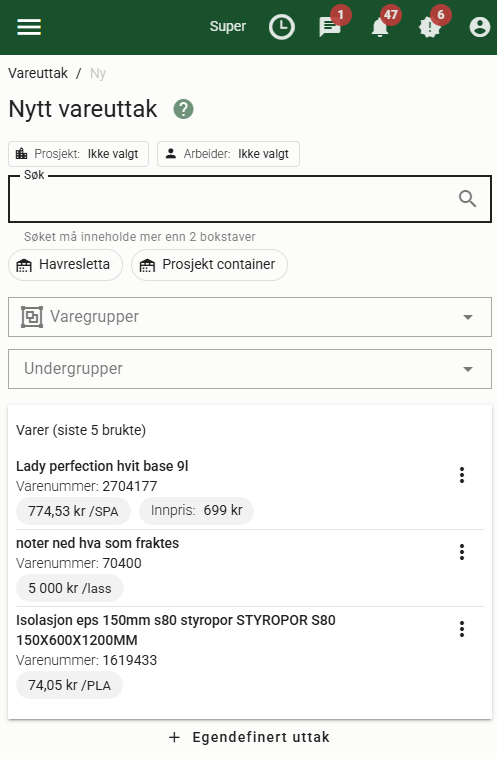Click Egendefinert uttak button
The width and height of the screenshot is (497, 759).
249,737
